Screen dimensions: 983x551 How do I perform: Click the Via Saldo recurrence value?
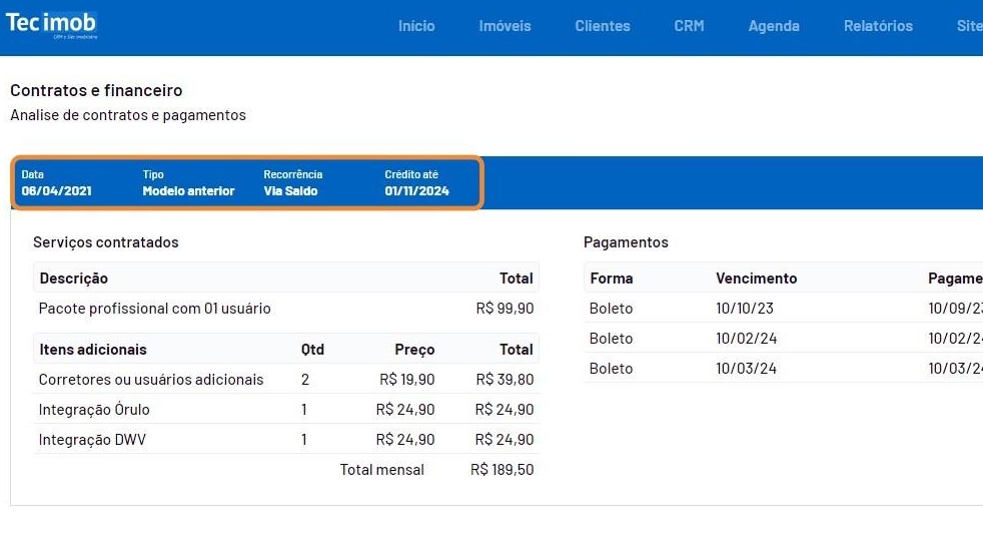pyautogui.click(x=290, y=190)
